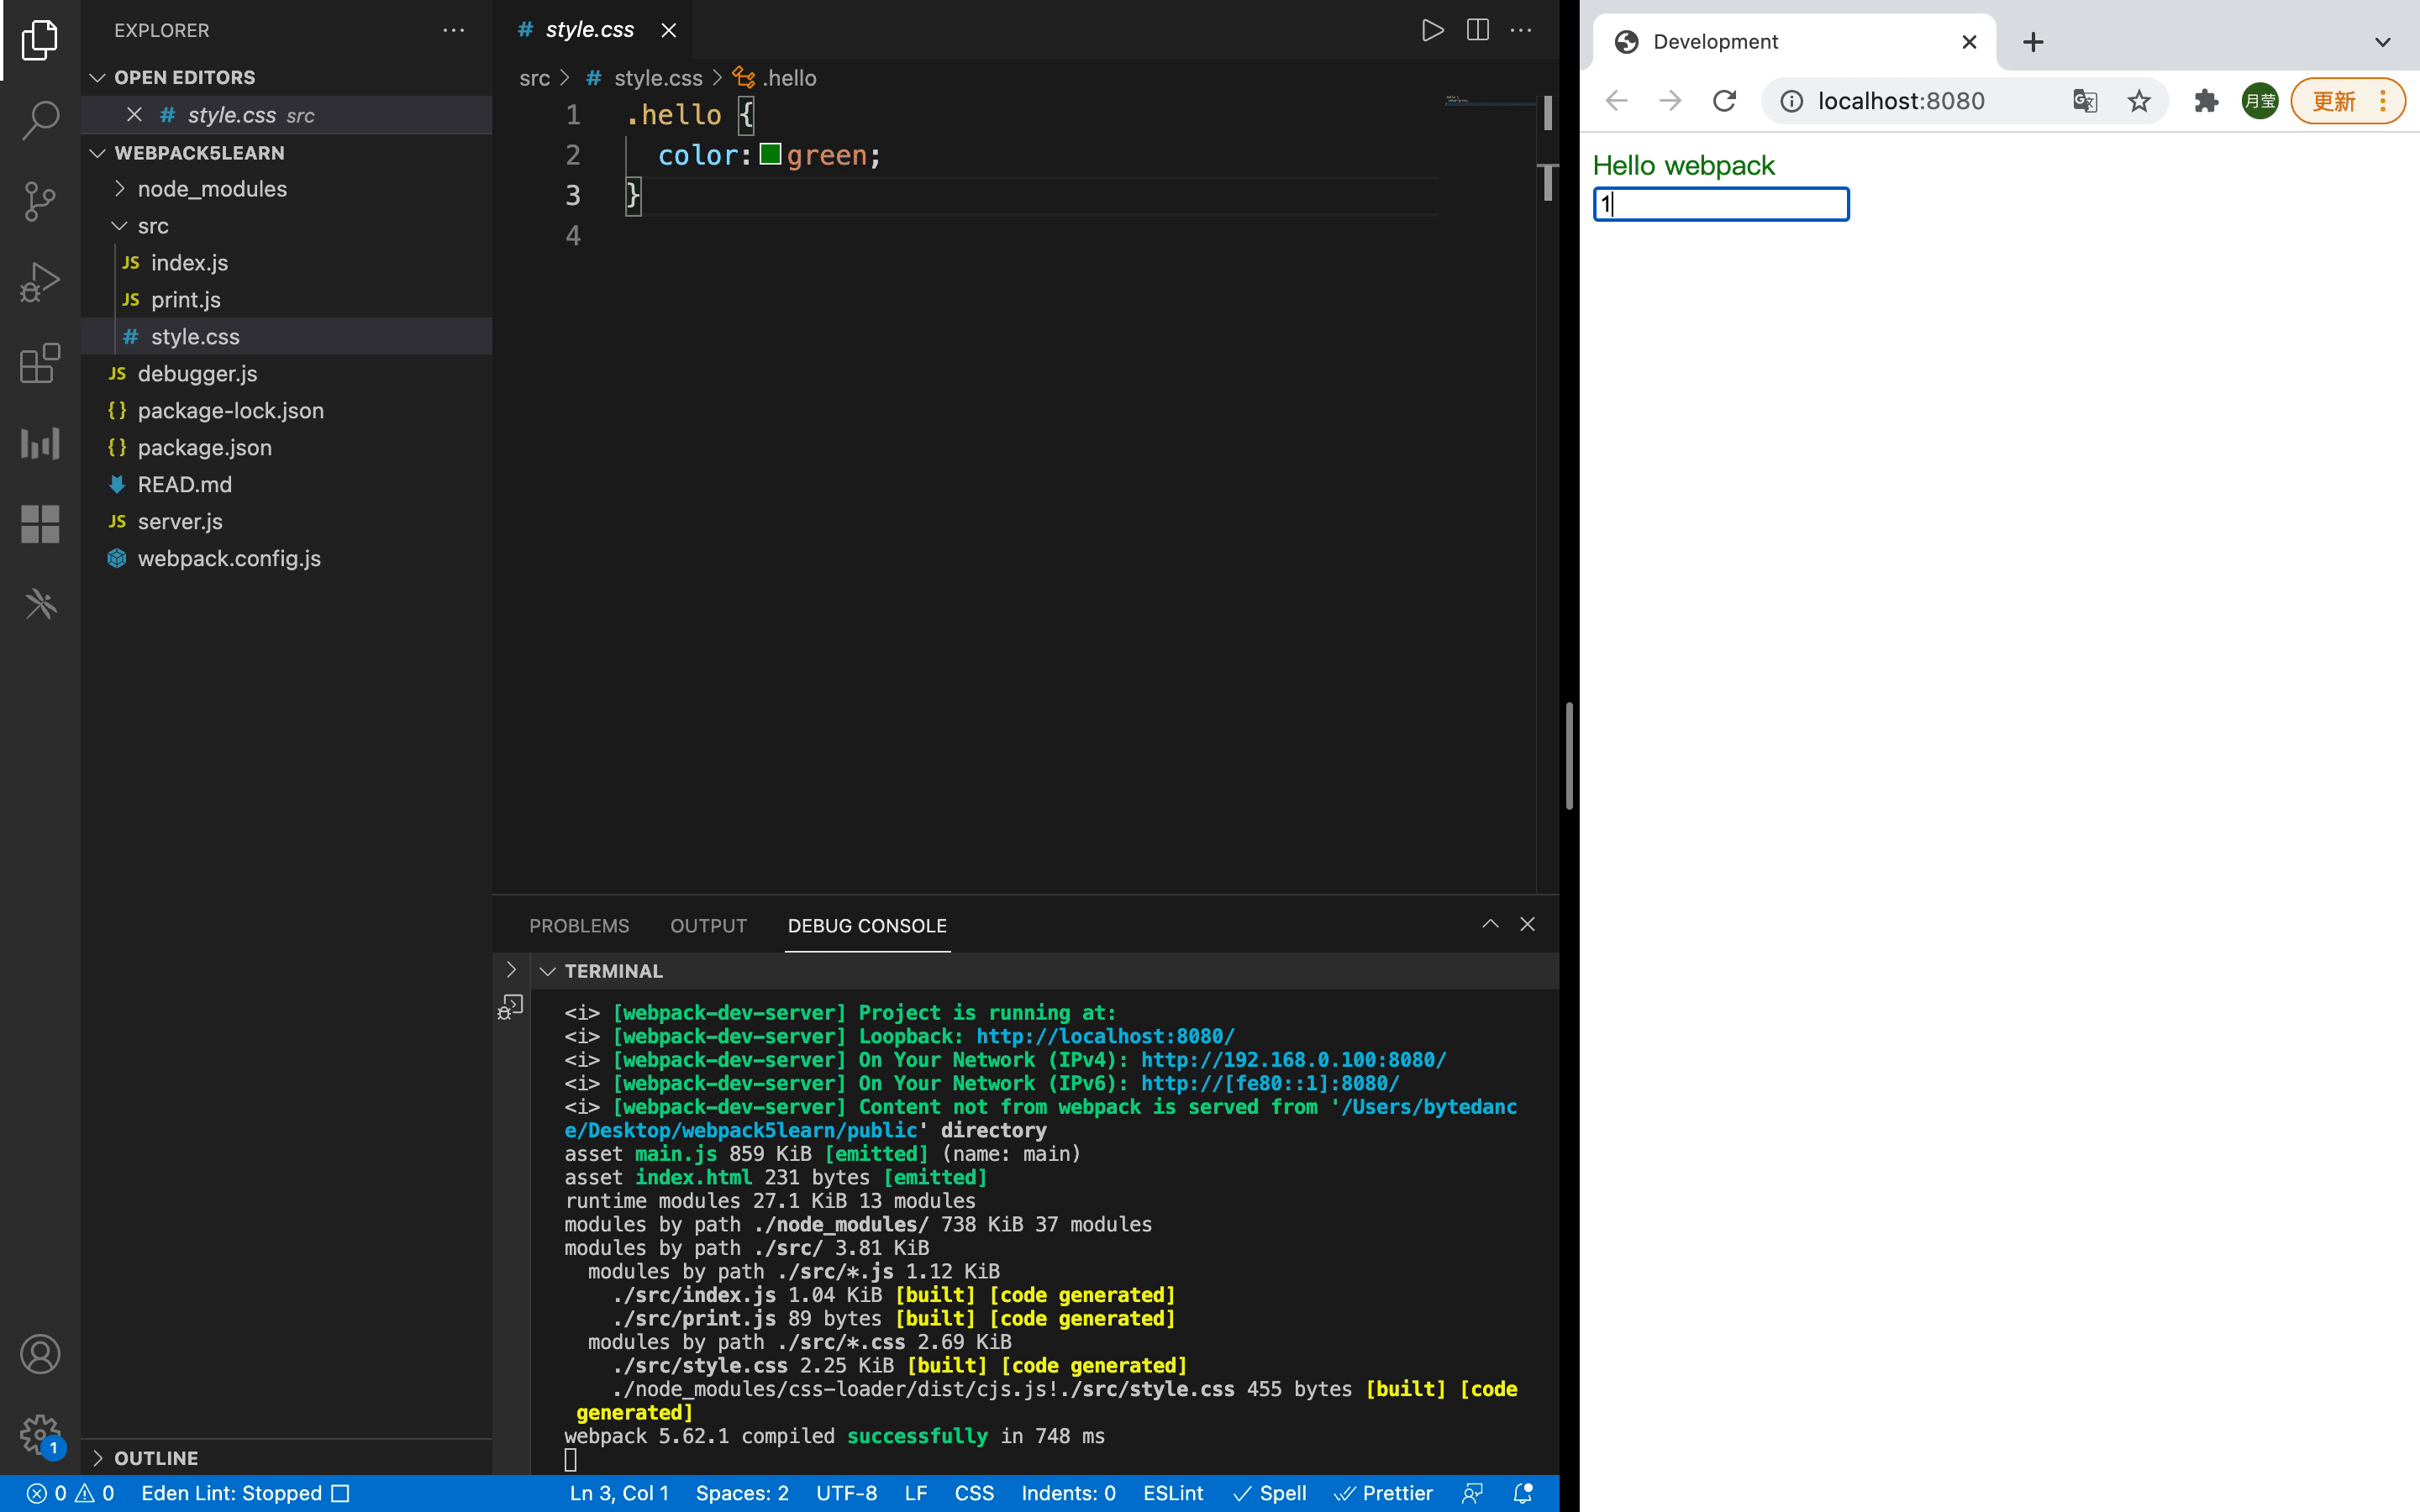2420x1512 pixels.
Task: Expand the node_modules folder
Action: (x=211, y=189)
